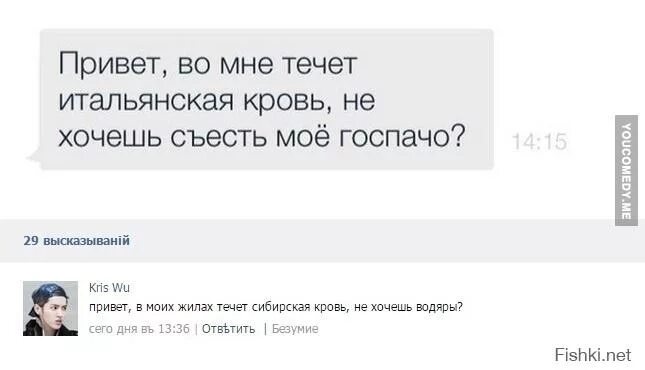Click the message bubble's tail pointer

pyautogui.click(x=34, y=156)
